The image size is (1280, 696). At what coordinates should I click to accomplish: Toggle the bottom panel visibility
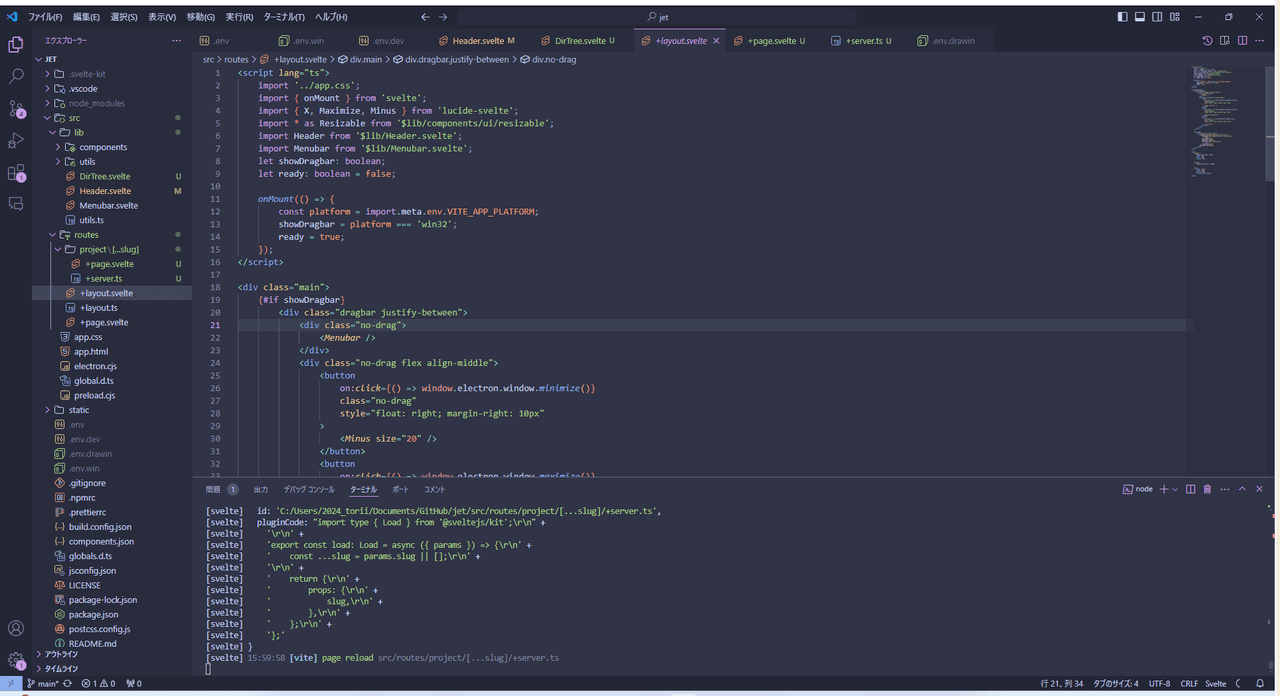[1139, 17]
